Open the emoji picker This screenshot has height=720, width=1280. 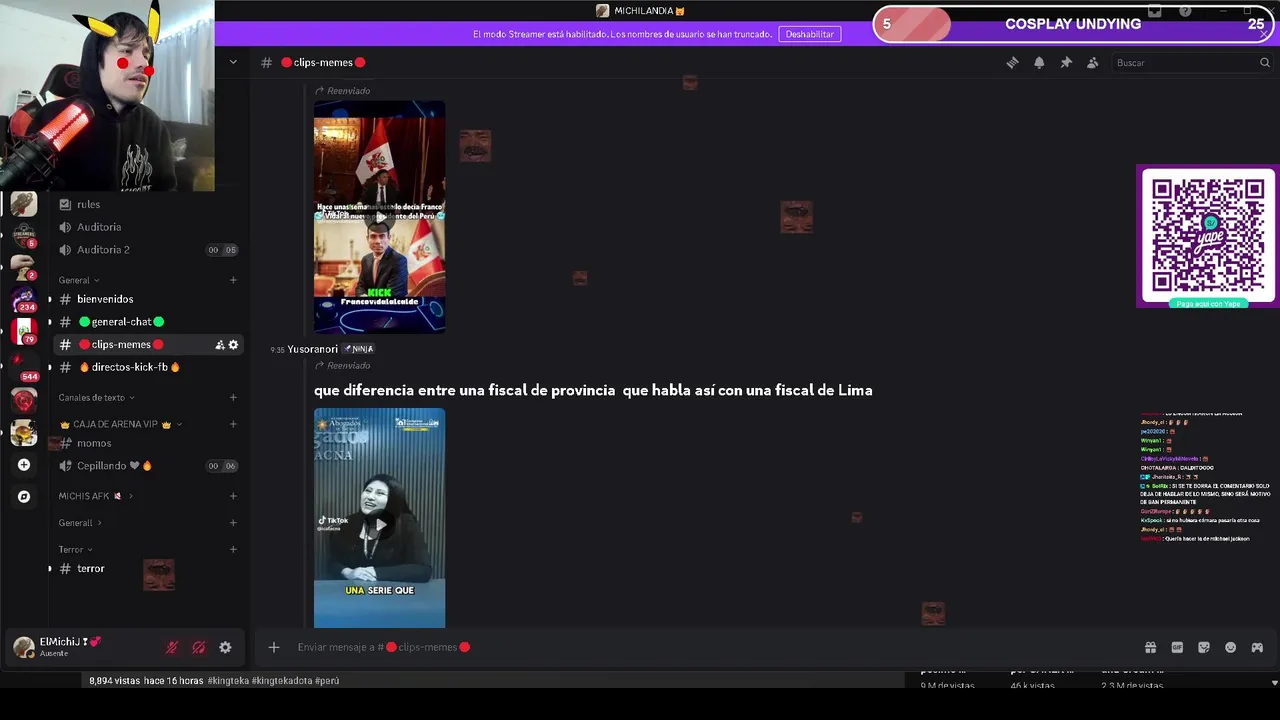click(1231, 647)
